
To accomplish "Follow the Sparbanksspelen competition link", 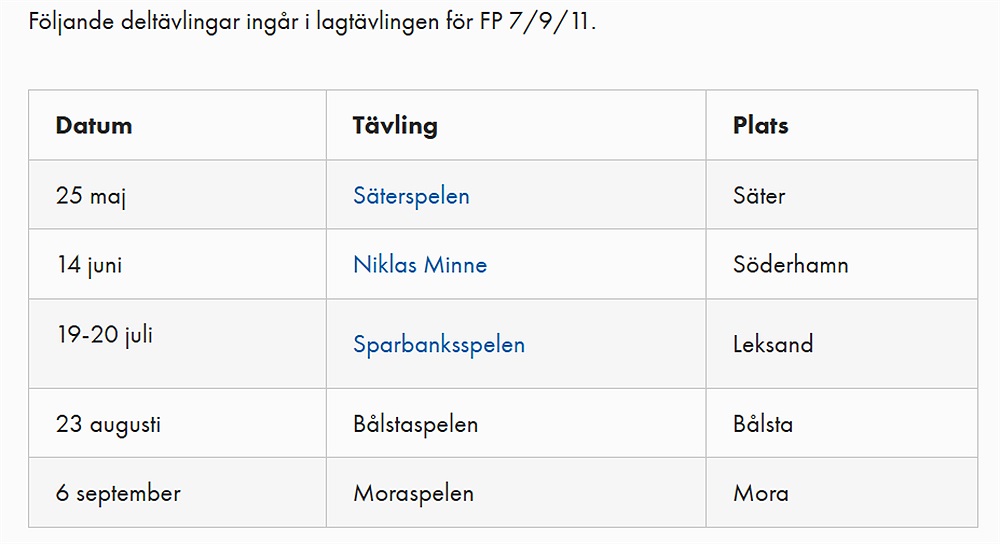I will tap(438, 344).
